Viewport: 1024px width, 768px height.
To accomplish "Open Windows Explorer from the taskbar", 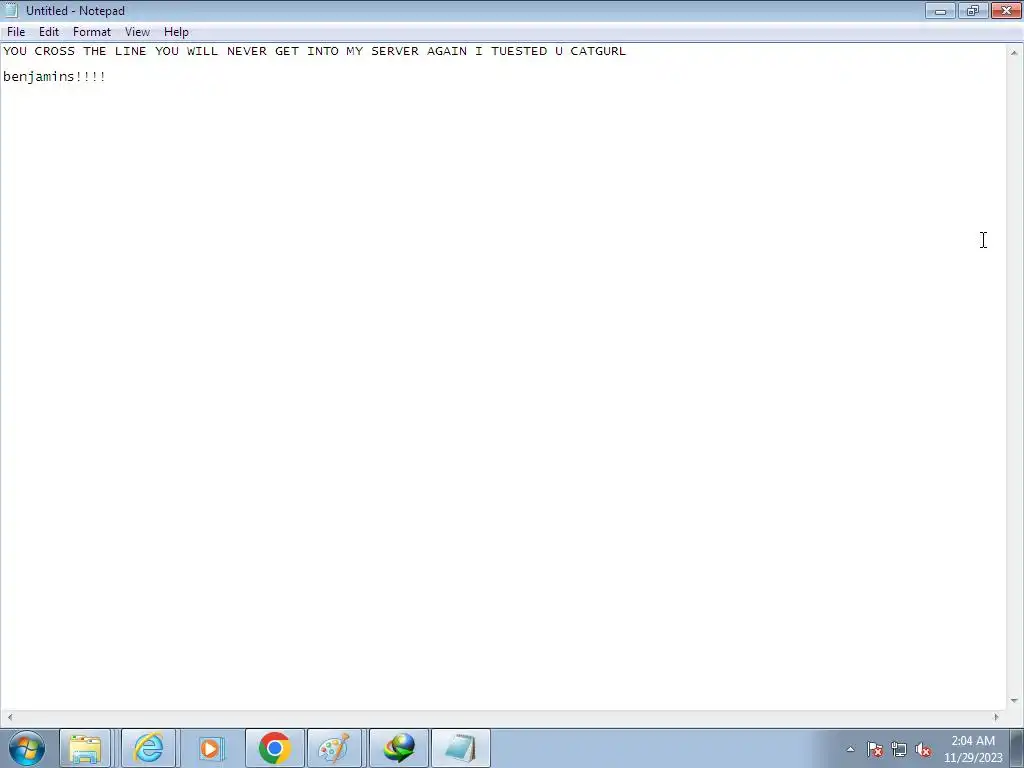I will click(85, 748).
